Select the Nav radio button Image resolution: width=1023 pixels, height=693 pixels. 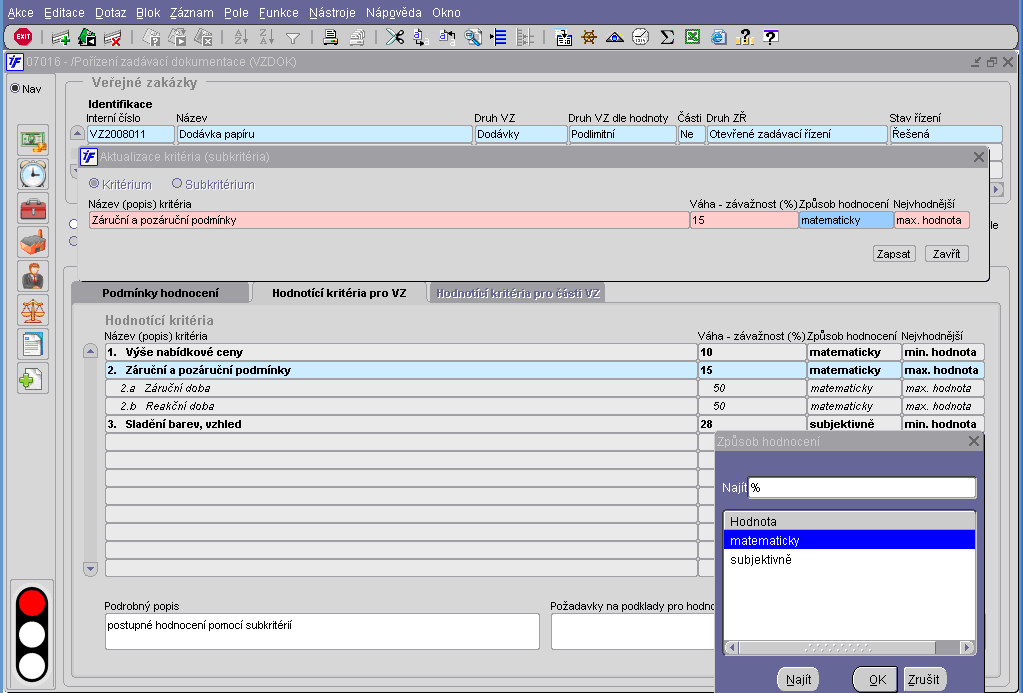pyautogui.click(x=15, y=89)
